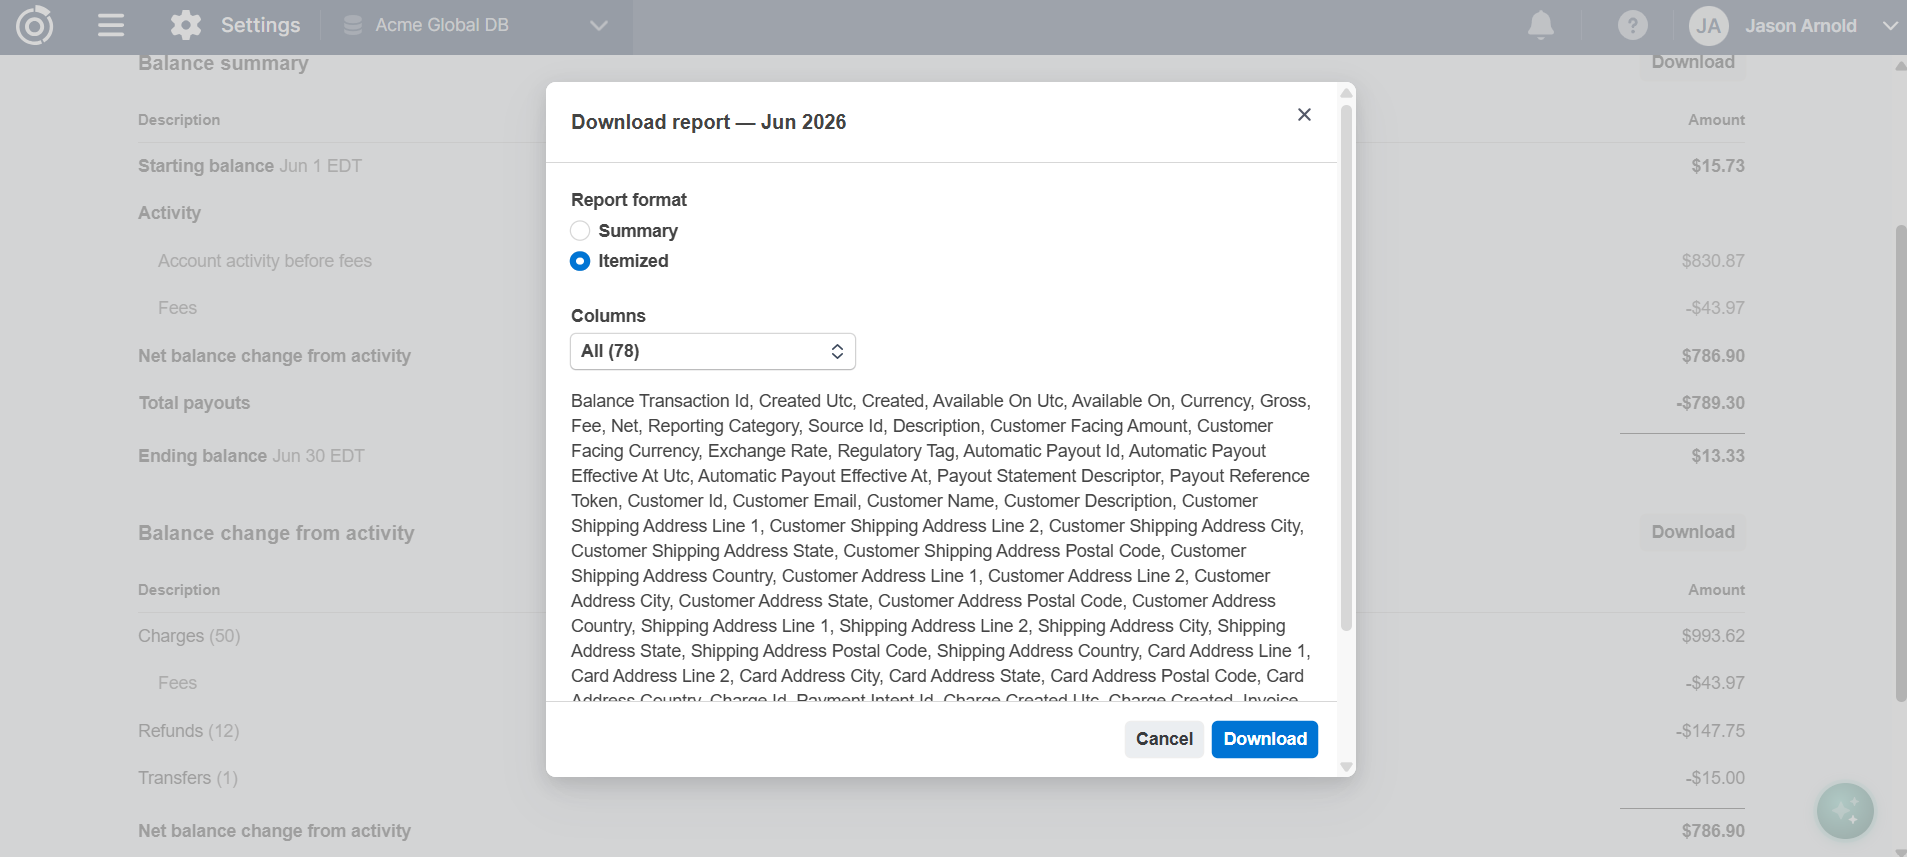Image resolution: width=1907 pixels, height=857 pixels.
Task: Cancel the report download
Action: [x=1164, y=739]
